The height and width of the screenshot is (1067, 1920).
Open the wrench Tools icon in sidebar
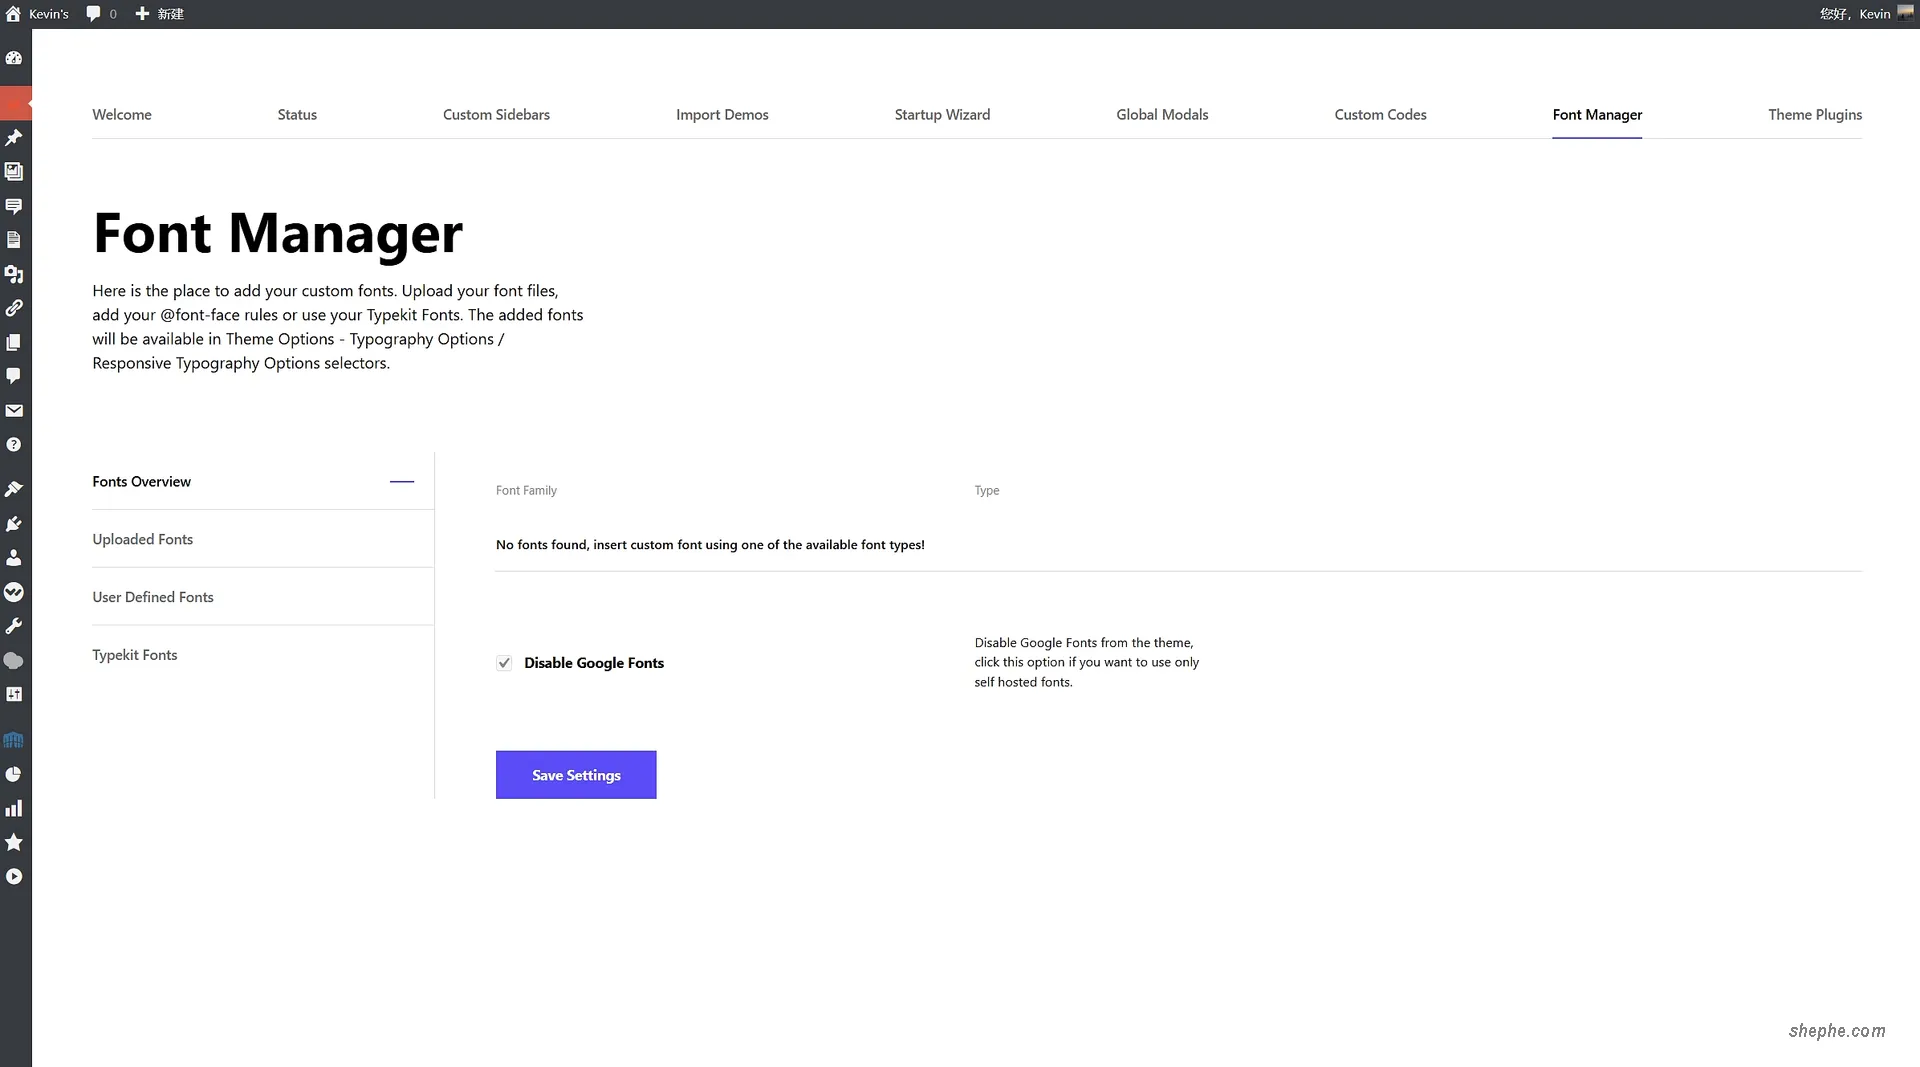click(x=14, y=626)
